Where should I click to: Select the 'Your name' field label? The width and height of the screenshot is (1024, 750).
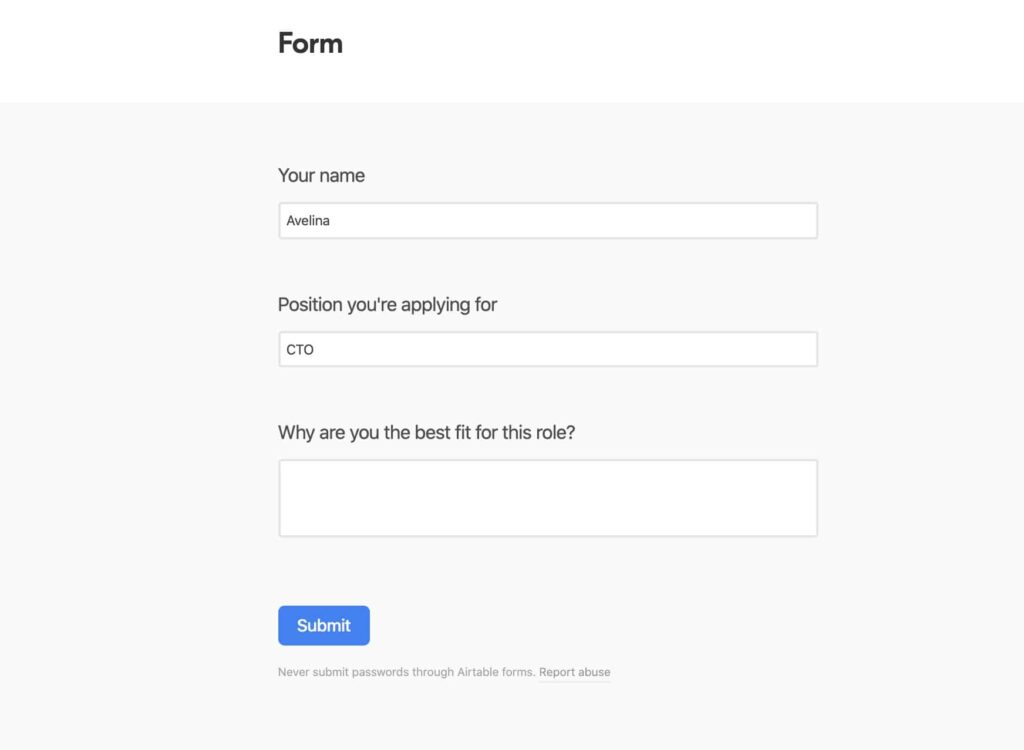(x=321, y=175)
